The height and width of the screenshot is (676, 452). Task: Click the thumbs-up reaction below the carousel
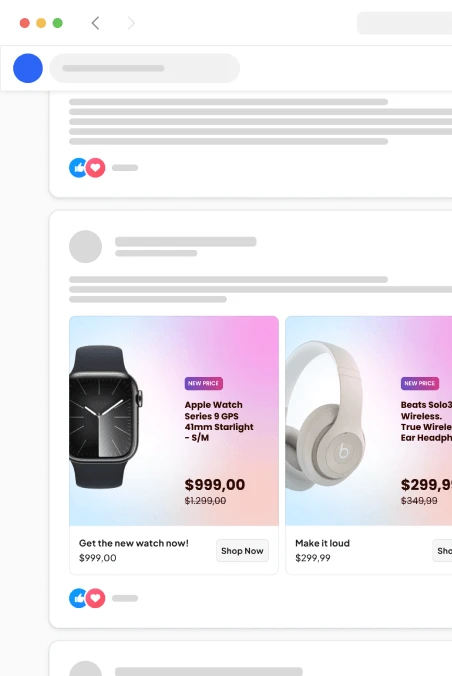pos(78,598)
